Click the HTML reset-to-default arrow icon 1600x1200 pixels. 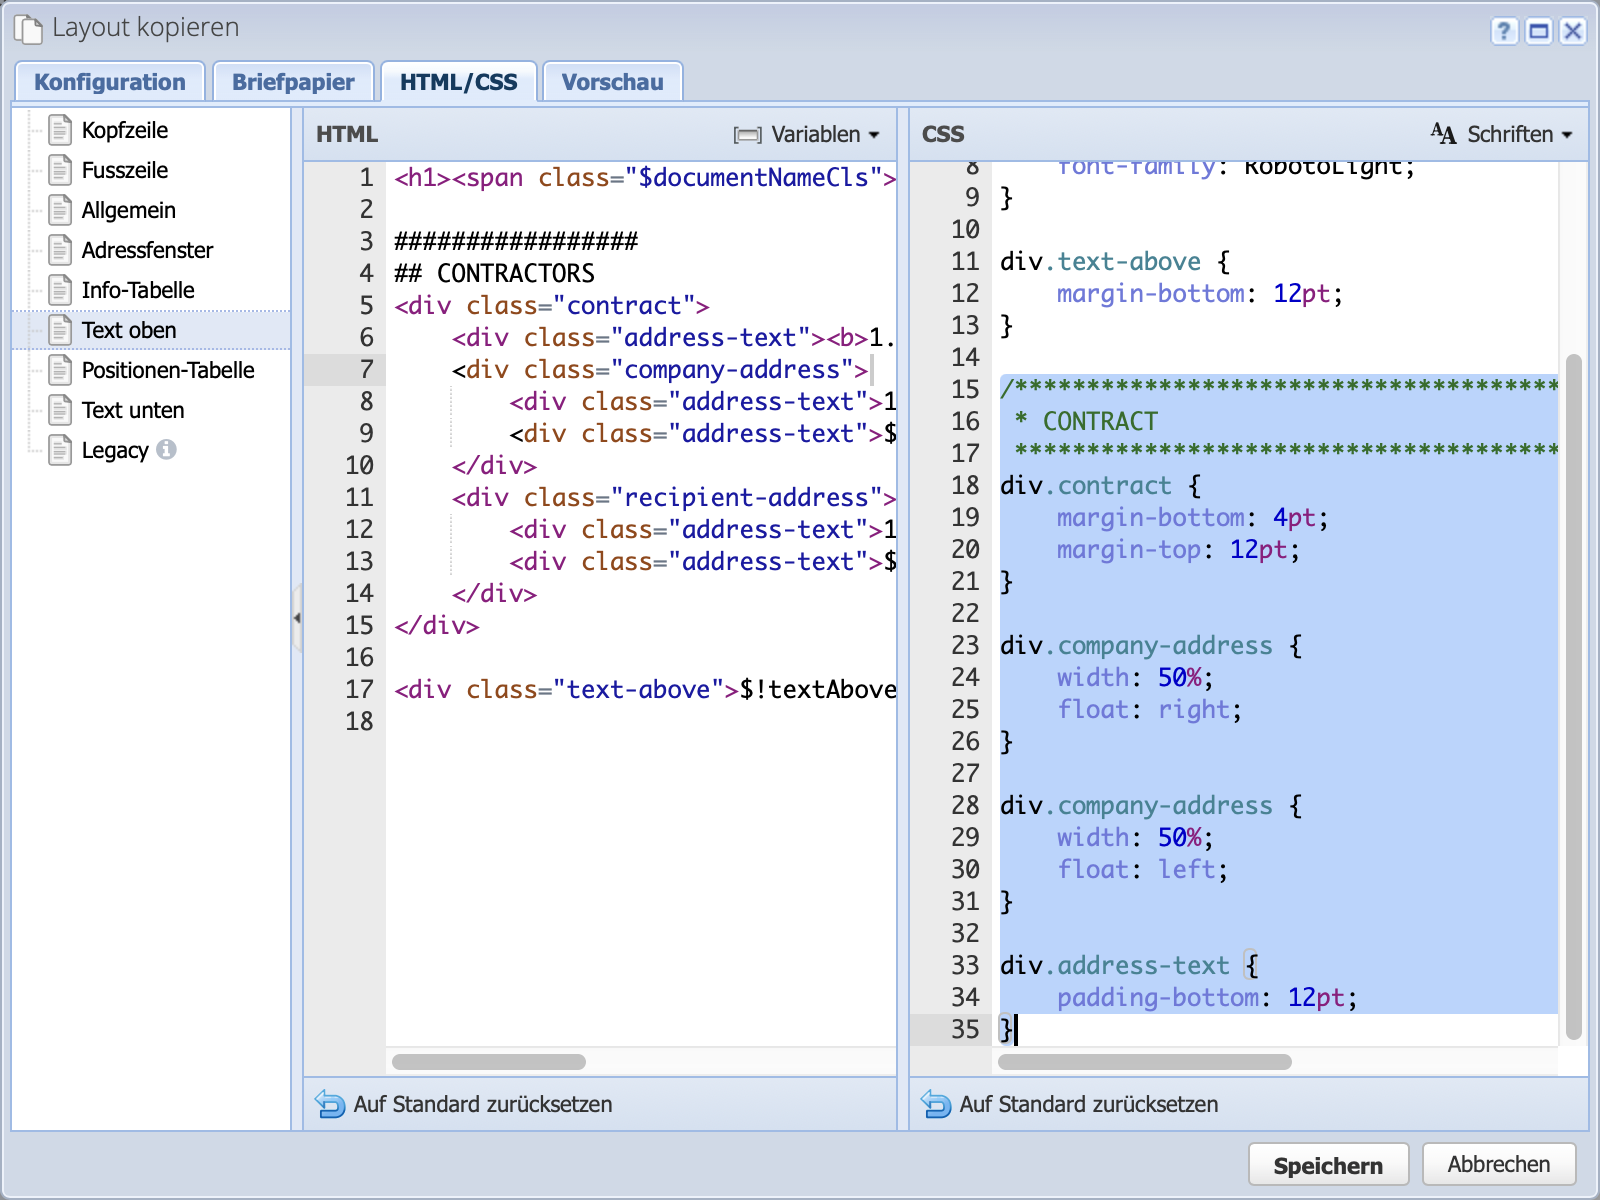pos(330,1104)
